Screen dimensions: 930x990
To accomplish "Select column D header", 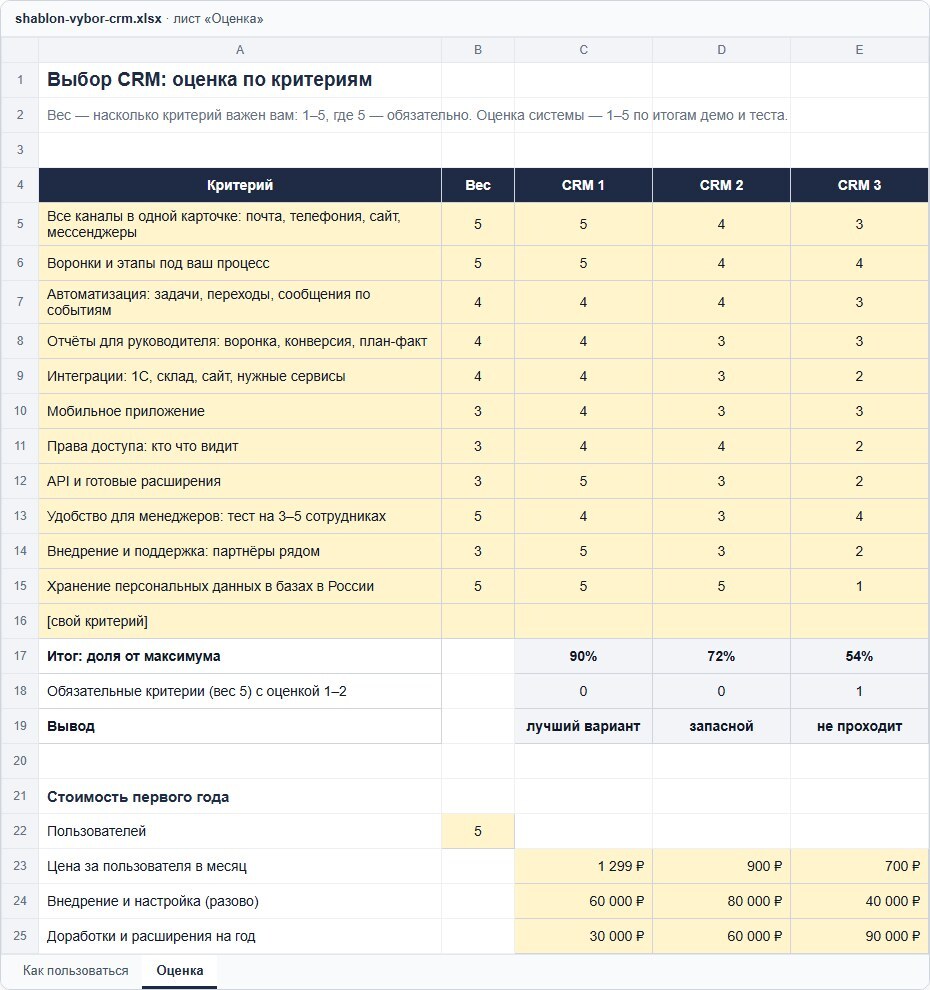I will coord(721,50).
